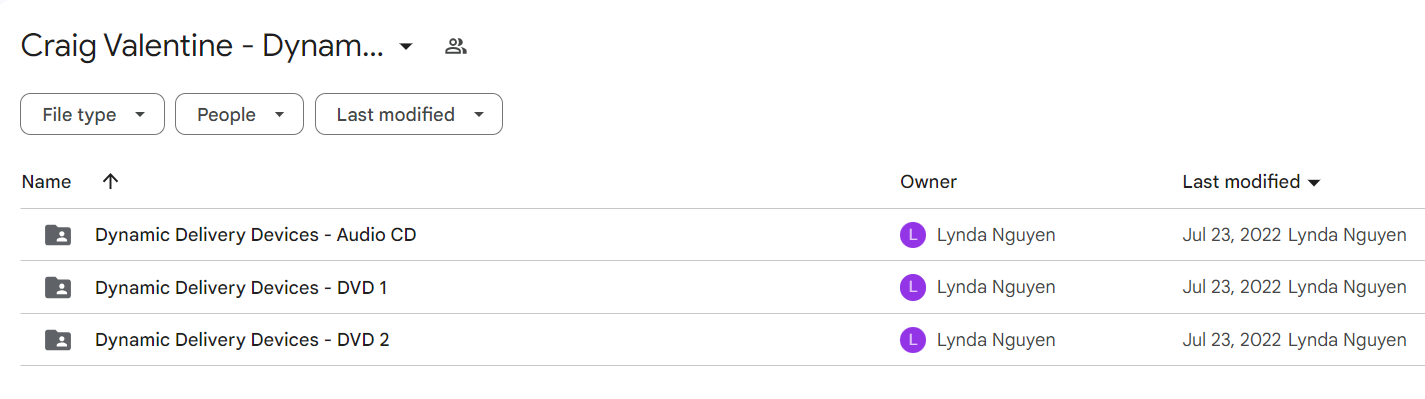Viewport: 1425px width, 399px height.
Task: Click Lynda Nguyen avatar in DVD 2 row
Action: point(912,340)
